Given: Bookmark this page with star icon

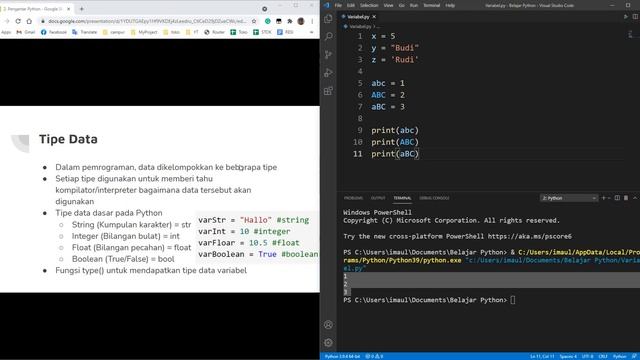Looking at the screenshot, I should coord(254,21).
